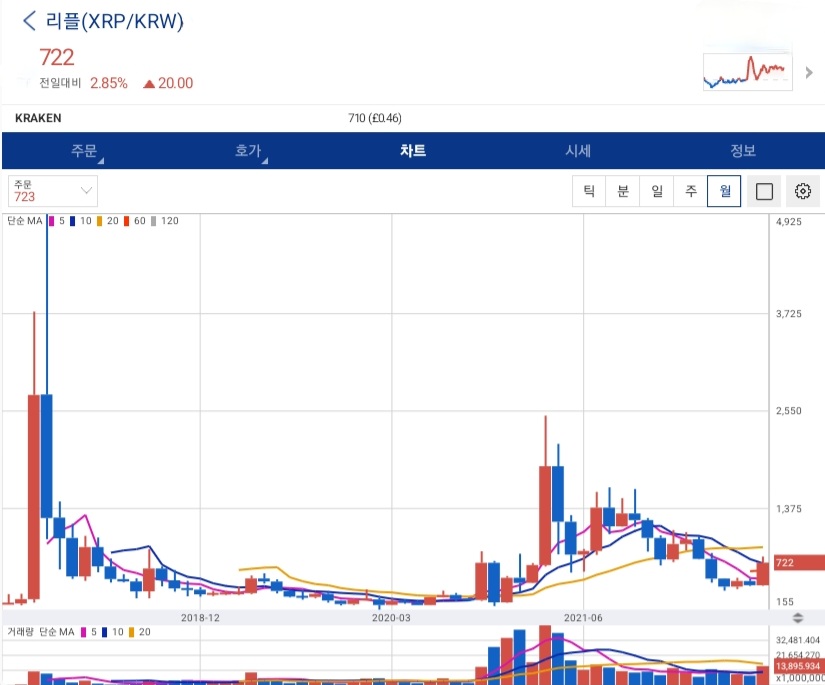Viewport: 825px width, 685px height.
Task: Click the 전일대비 label
Action: click(60, 83)
